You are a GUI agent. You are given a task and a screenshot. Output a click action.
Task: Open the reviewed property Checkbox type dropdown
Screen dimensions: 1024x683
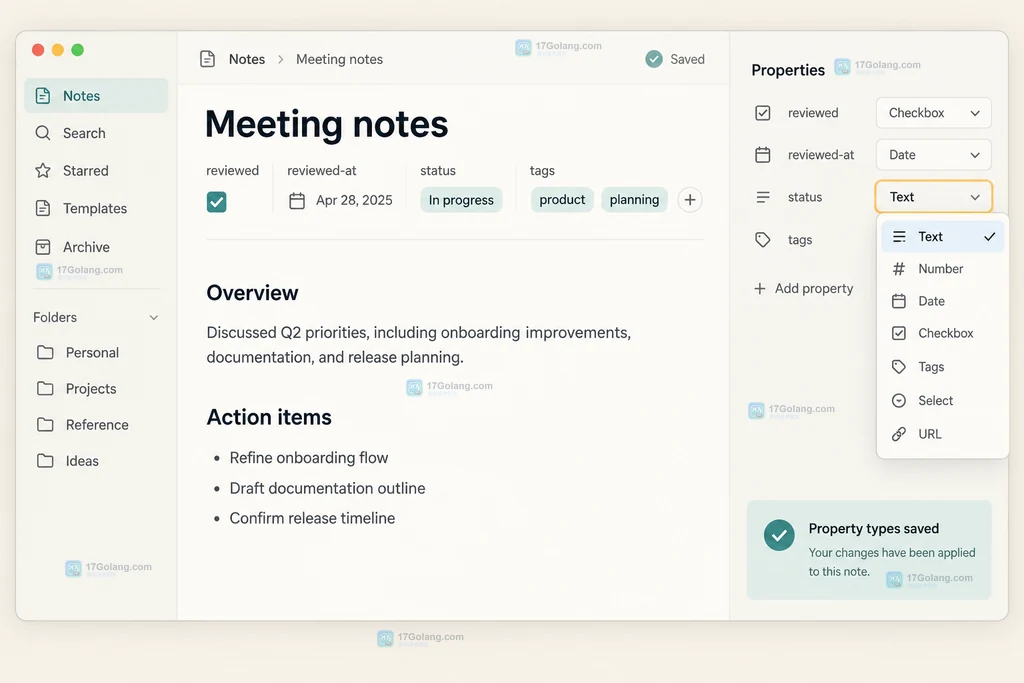(933, 113)
